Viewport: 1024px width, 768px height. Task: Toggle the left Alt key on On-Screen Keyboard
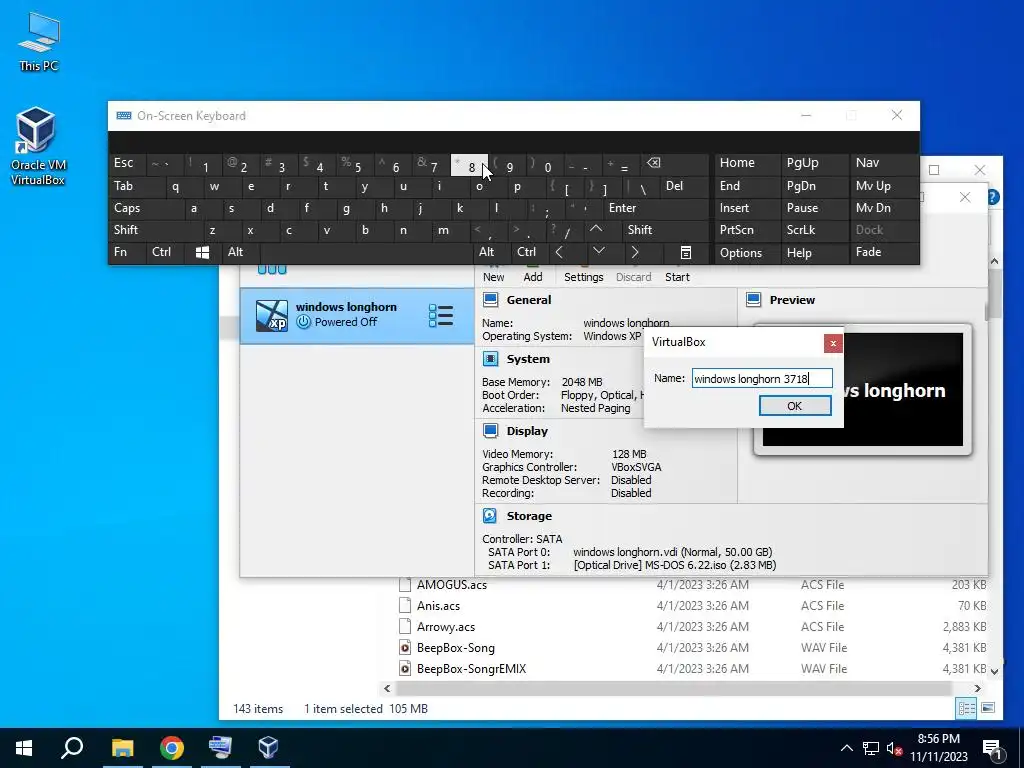point(241,252)
